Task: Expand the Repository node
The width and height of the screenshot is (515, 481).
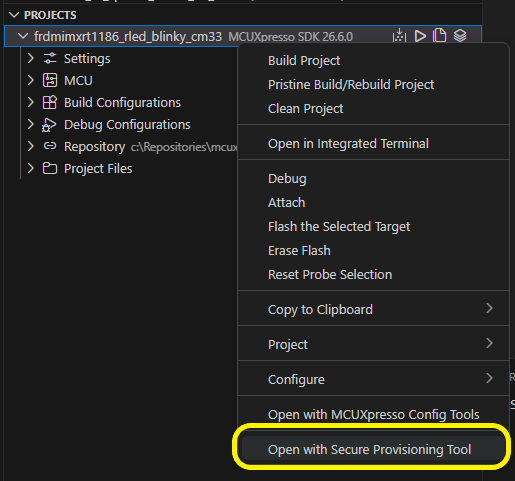Action: [x=31, y=146]
